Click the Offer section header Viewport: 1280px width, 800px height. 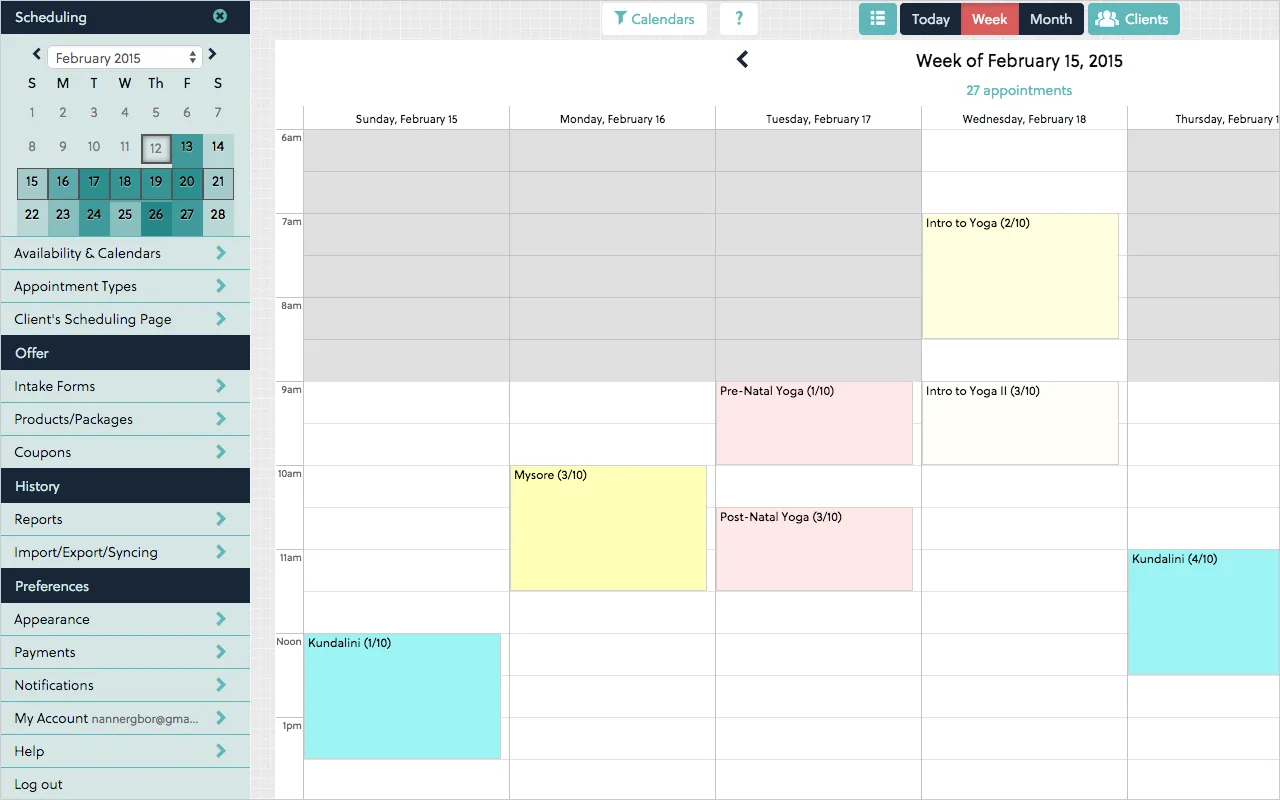pos(125,353)
